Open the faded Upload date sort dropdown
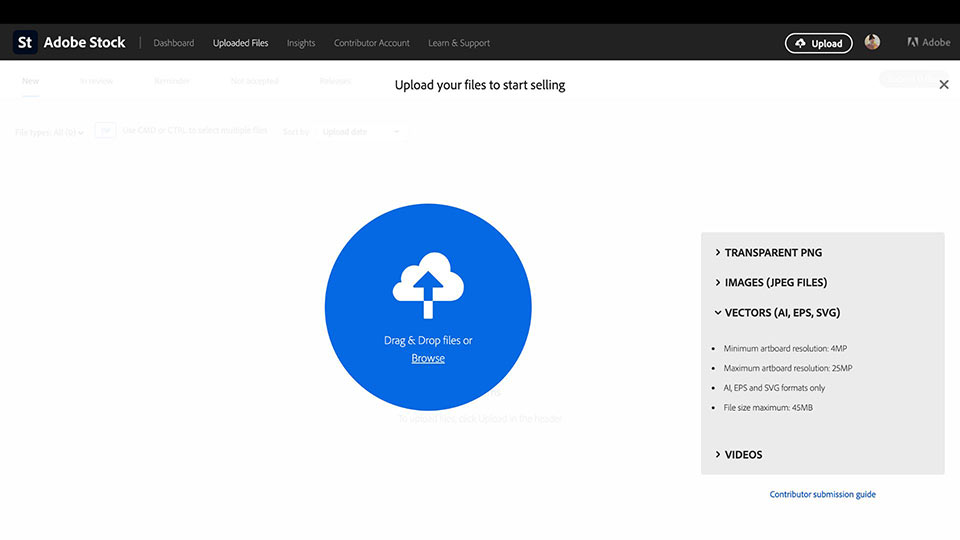 [x=361, y=132]
